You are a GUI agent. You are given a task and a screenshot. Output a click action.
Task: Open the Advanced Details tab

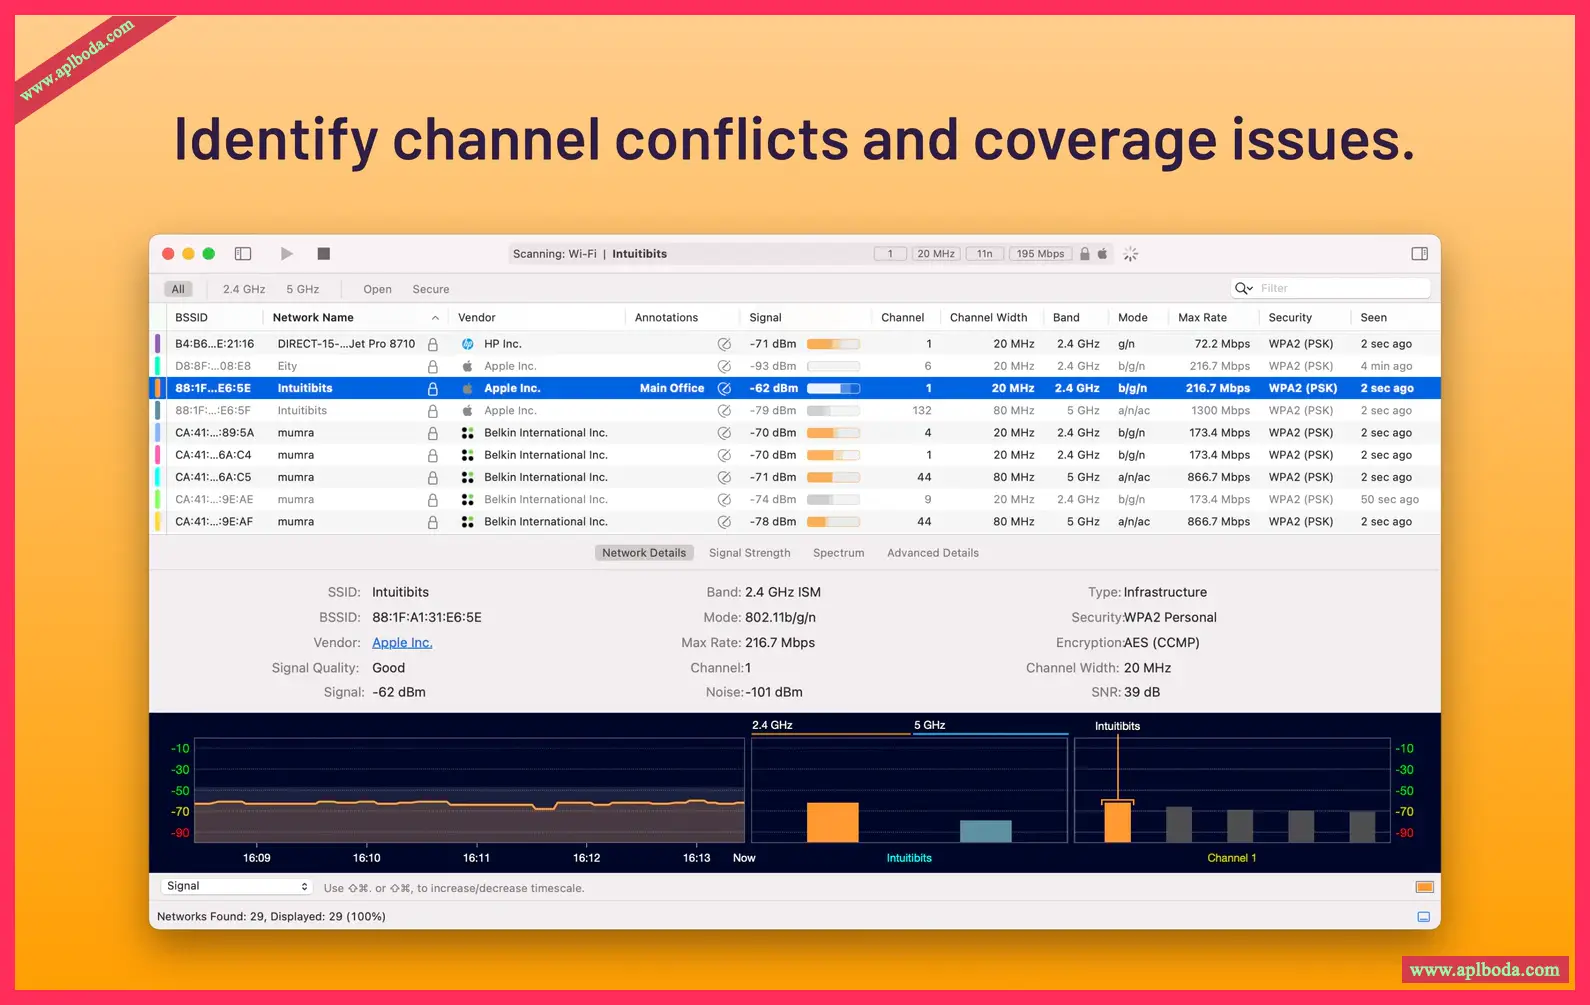pyautogui.click(x=933, y=553)
